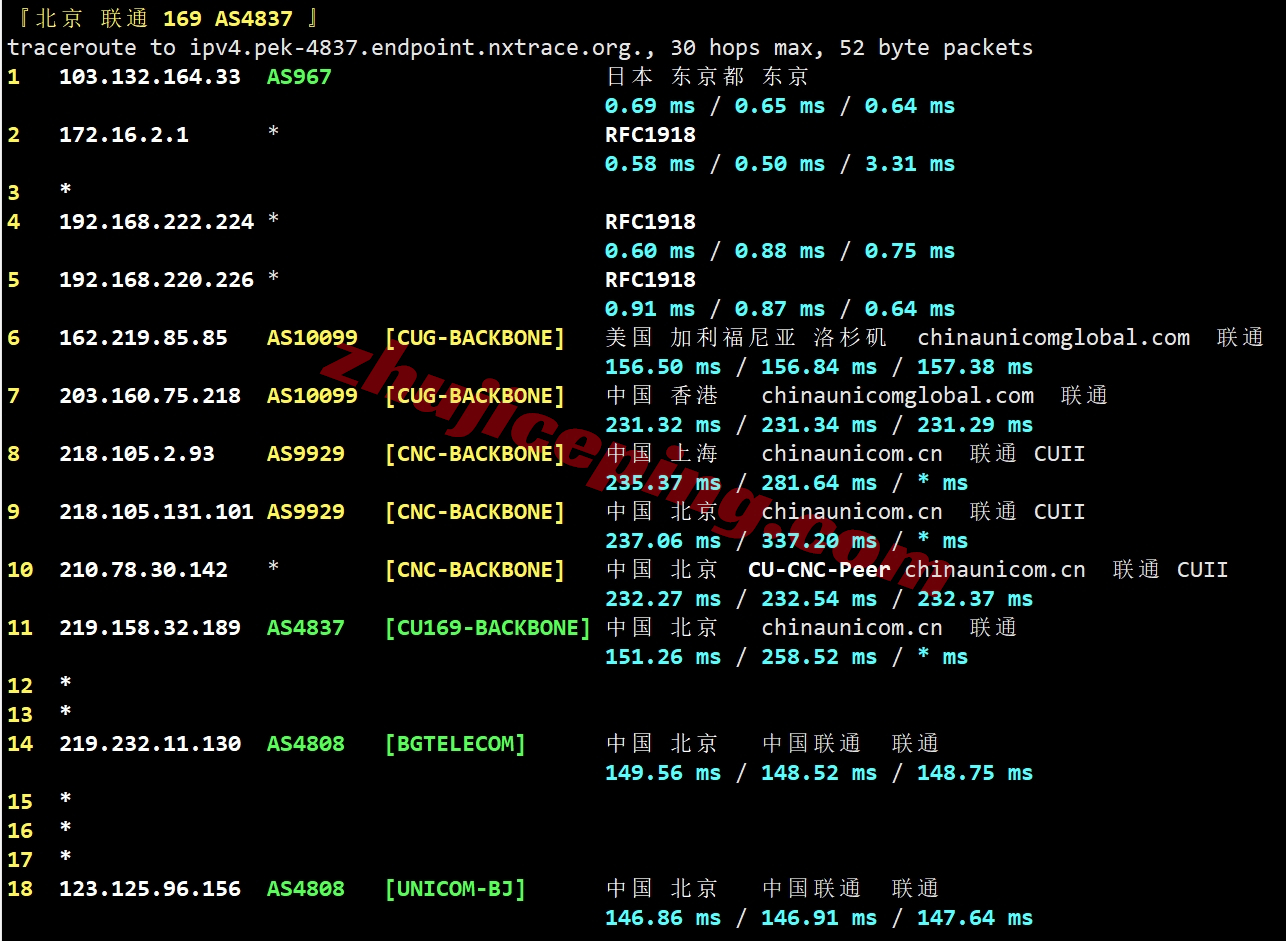
Task: Select IP address 210.78.30.142
Action: (143, 569)
